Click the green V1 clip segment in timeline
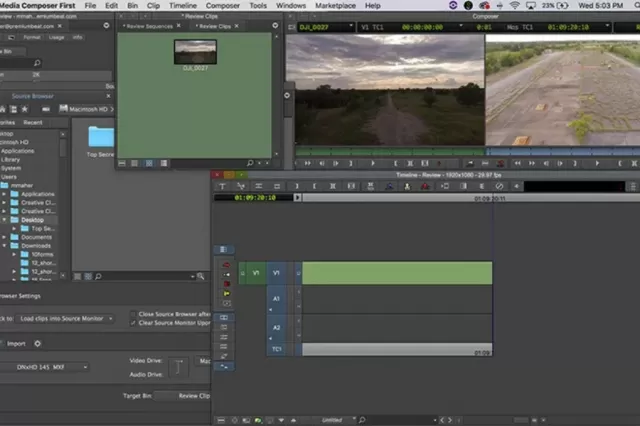640x426 pixels. [x=397, y=273]
